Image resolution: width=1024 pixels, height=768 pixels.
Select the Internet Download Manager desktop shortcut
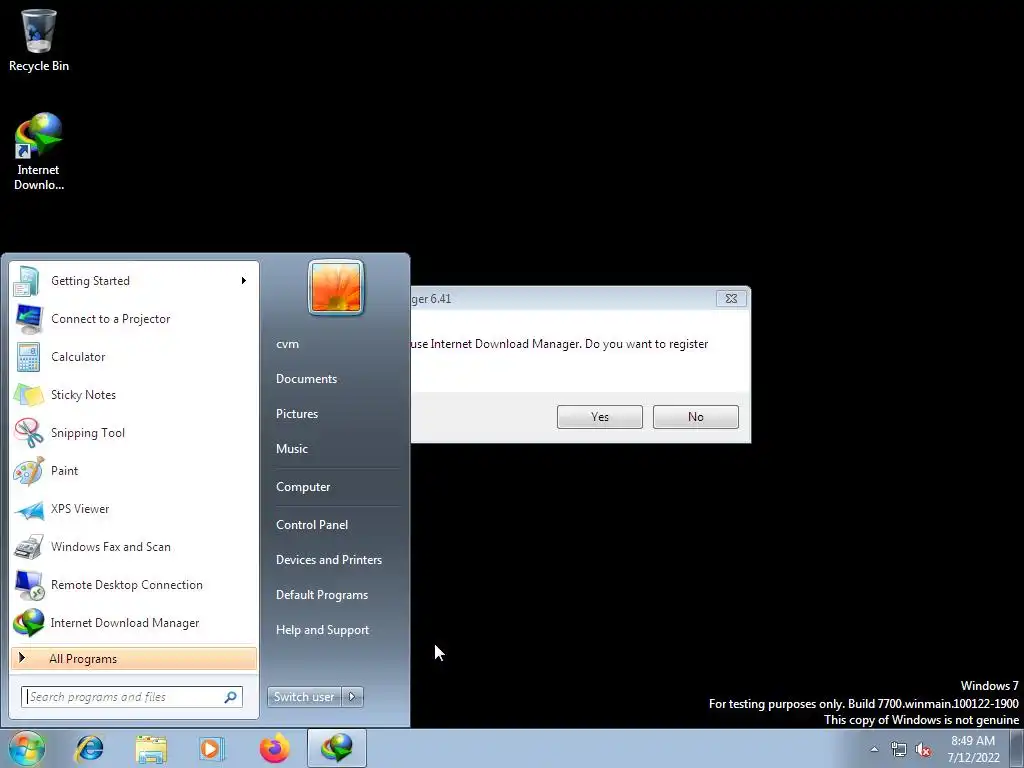click(39, 152)
